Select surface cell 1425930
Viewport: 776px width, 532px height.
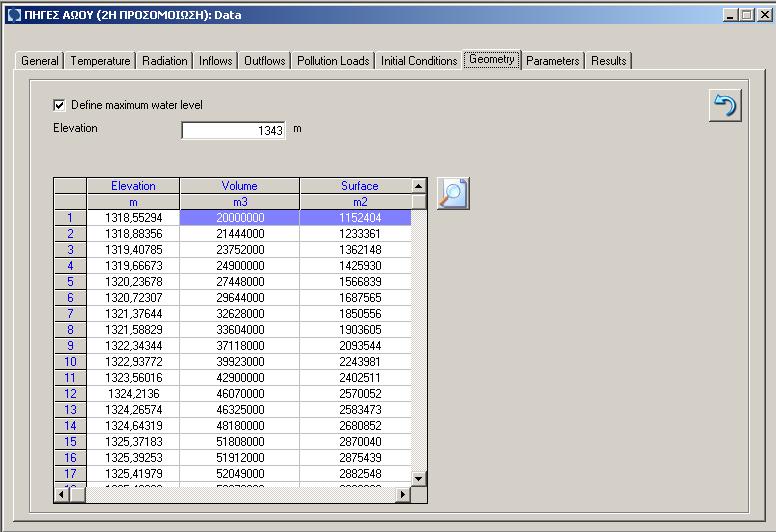355,266
